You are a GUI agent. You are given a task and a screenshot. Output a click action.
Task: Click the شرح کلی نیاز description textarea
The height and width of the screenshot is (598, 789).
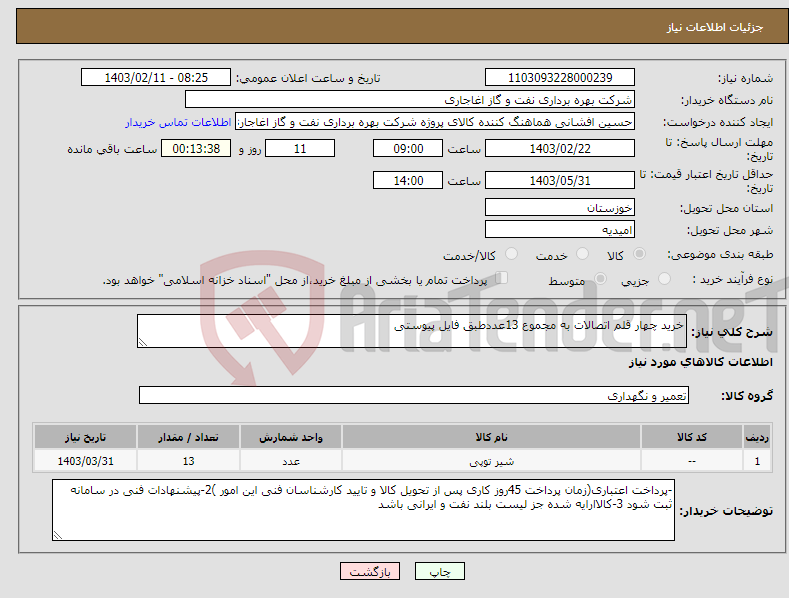(x=412, y=331)
